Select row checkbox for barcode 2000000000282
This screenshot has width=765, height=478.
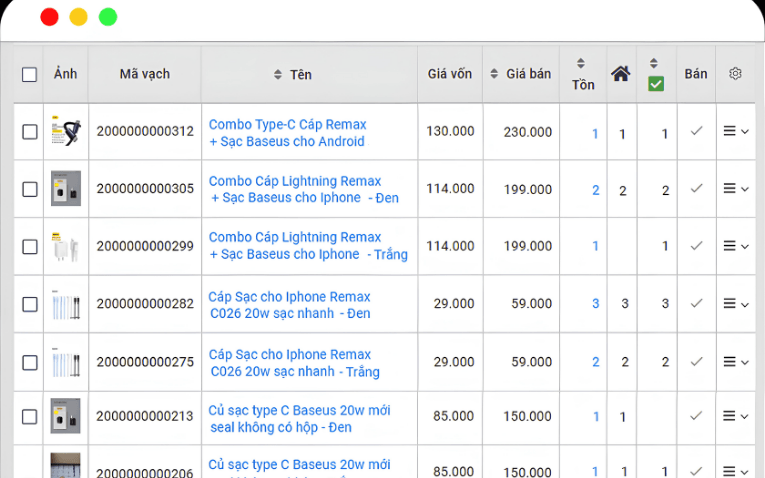[x=30, y=304]
